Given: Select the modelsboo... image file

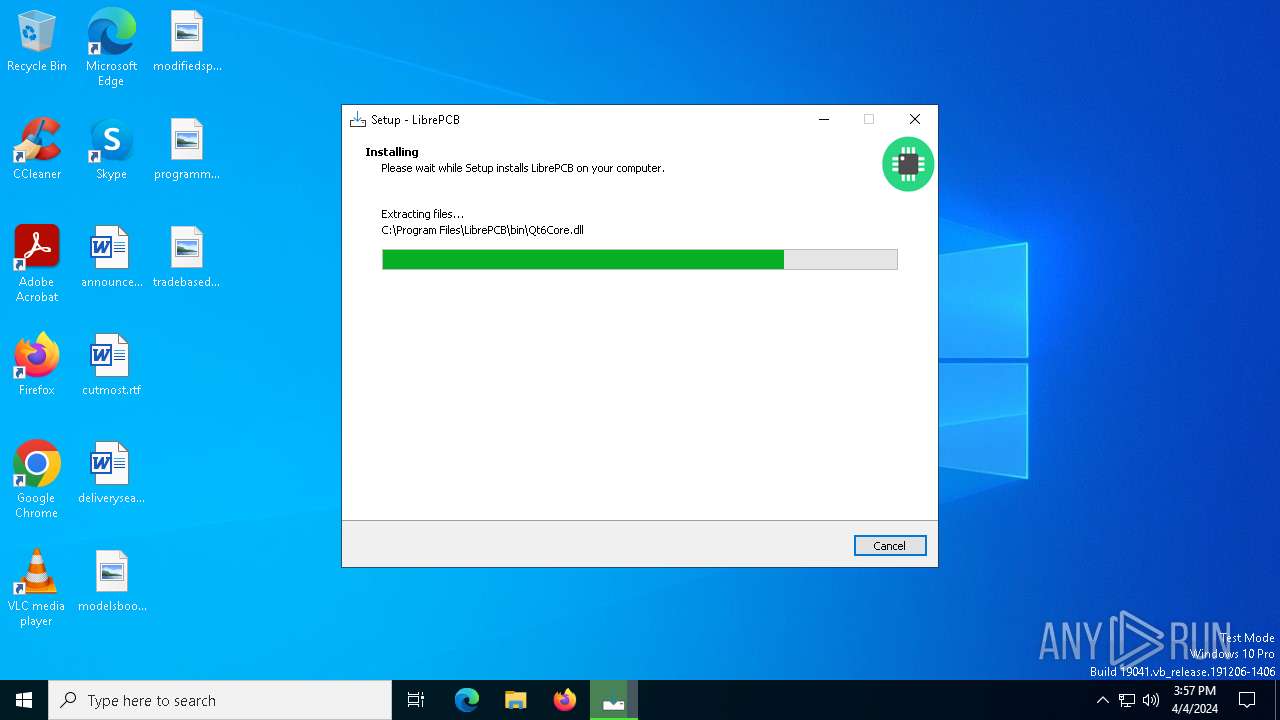Looking at the screenshot, I should (111, 582).
